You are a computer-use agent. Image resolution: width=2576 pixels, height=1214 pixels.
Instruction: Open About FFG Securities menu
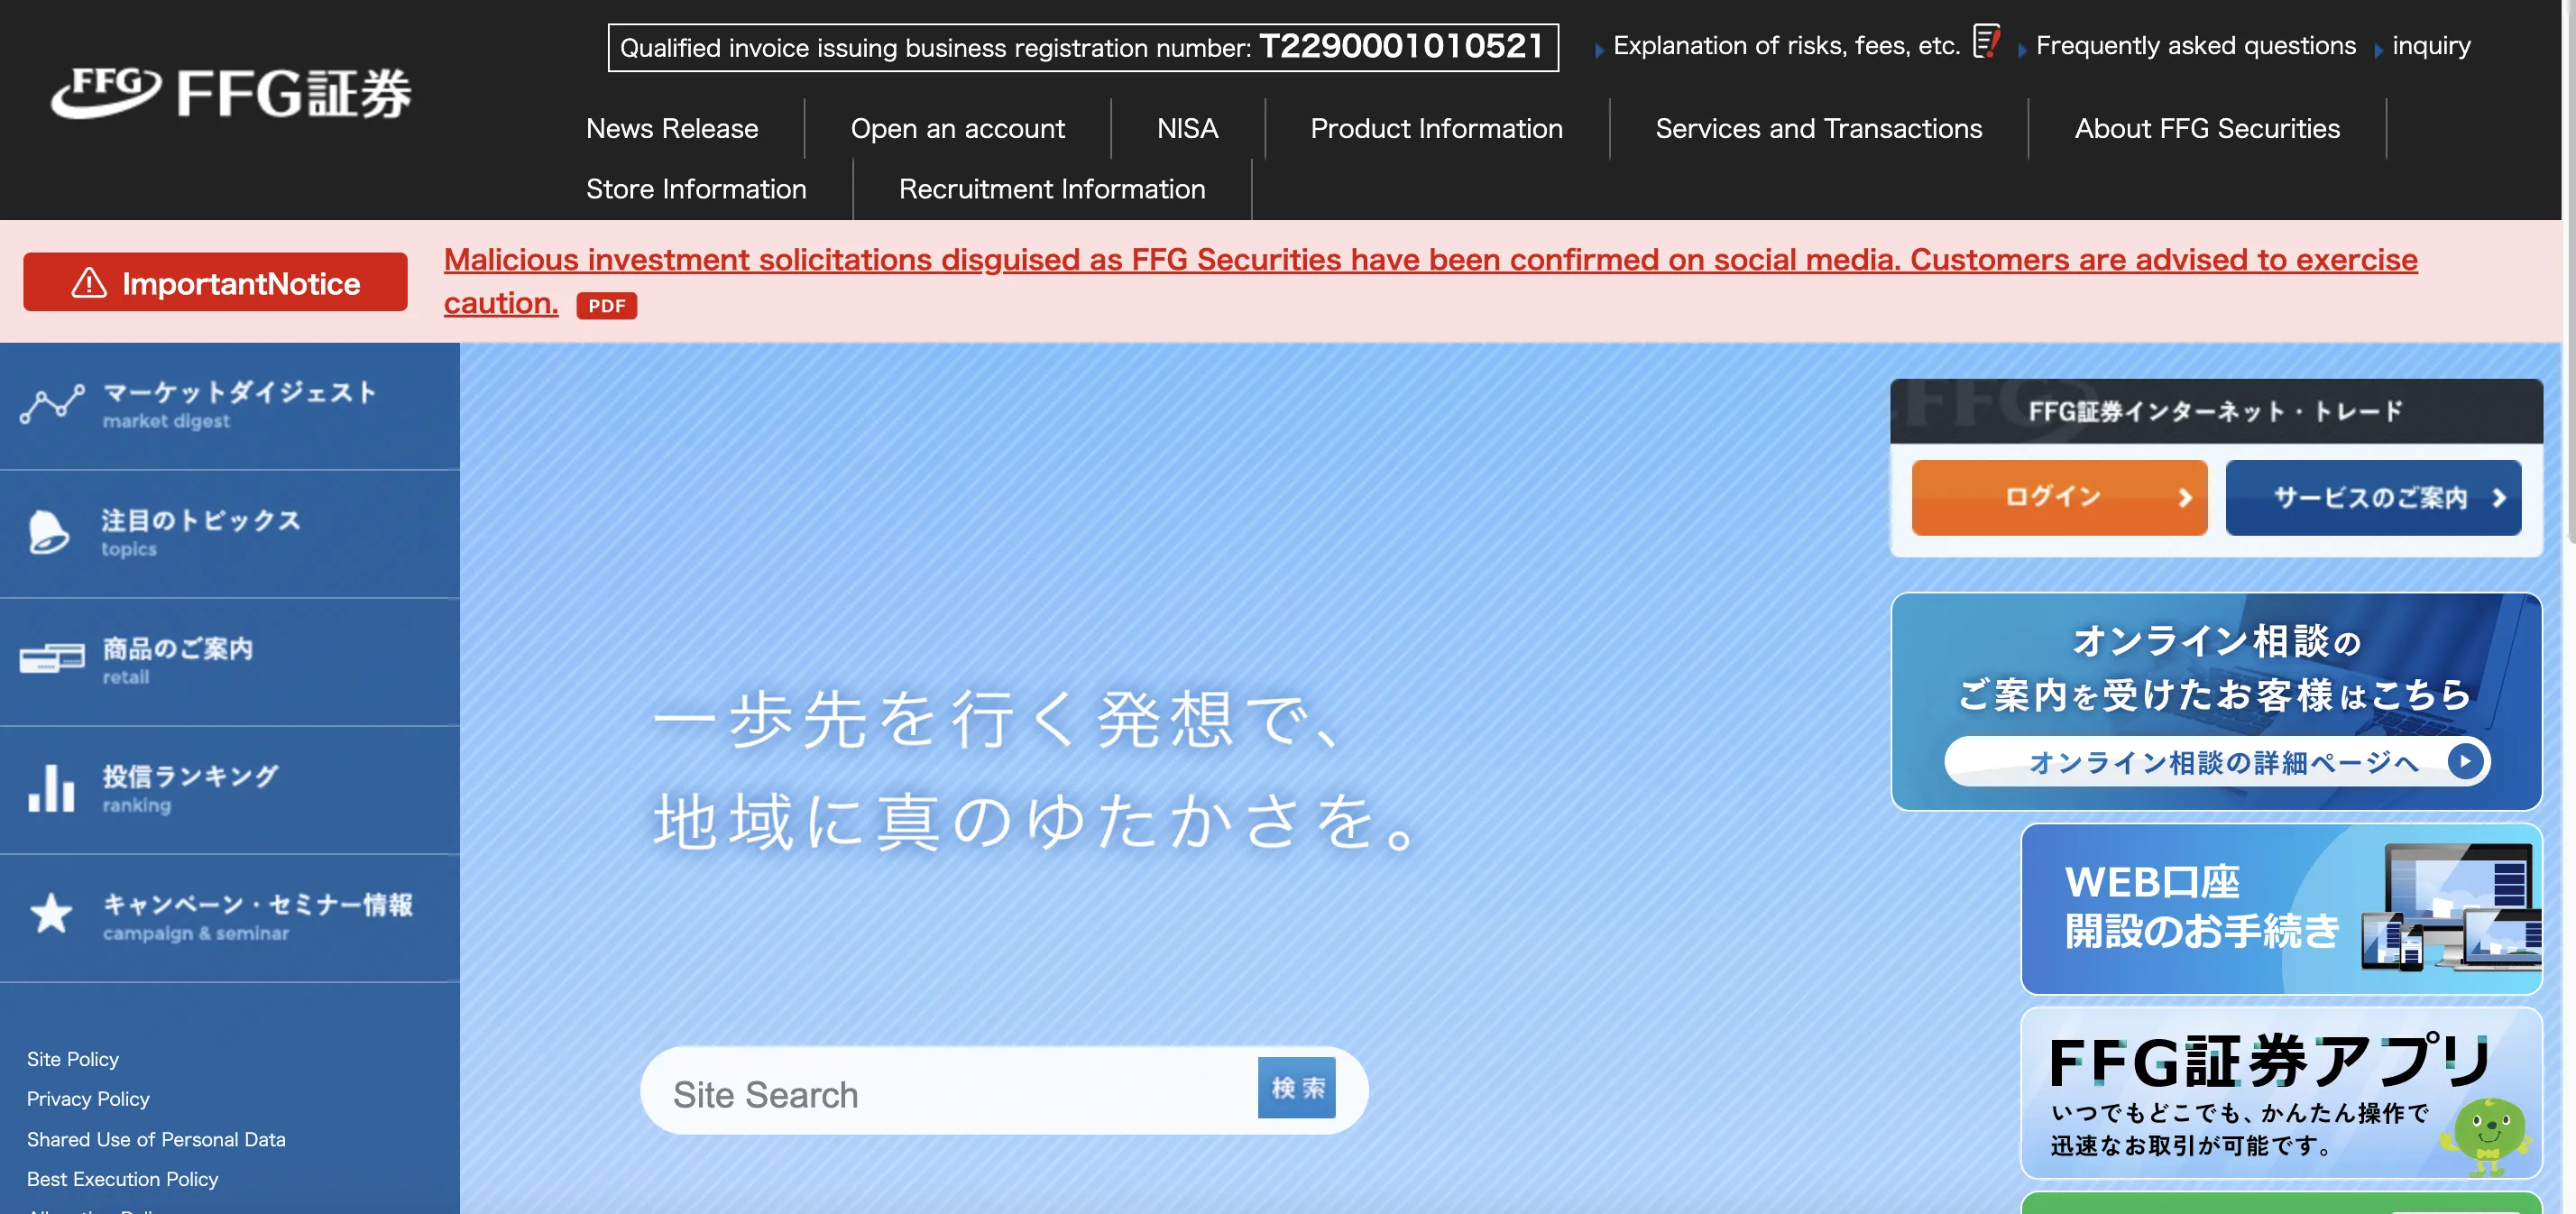[x=2207, y=129]
